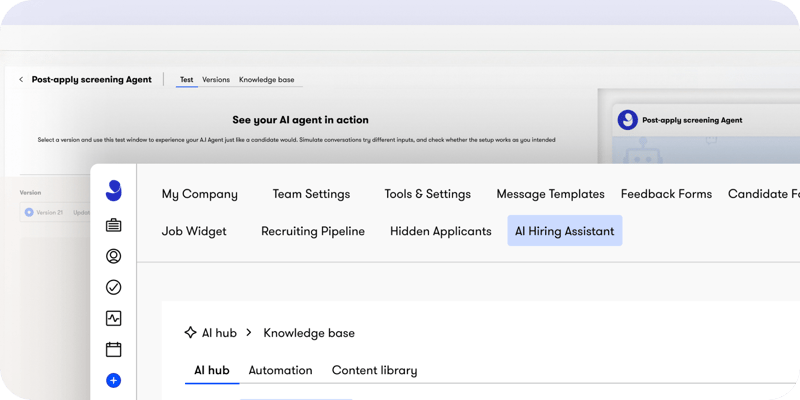Open the Feedback Forms tab
This screenshot has width=800, height=400.
(666, 194)
